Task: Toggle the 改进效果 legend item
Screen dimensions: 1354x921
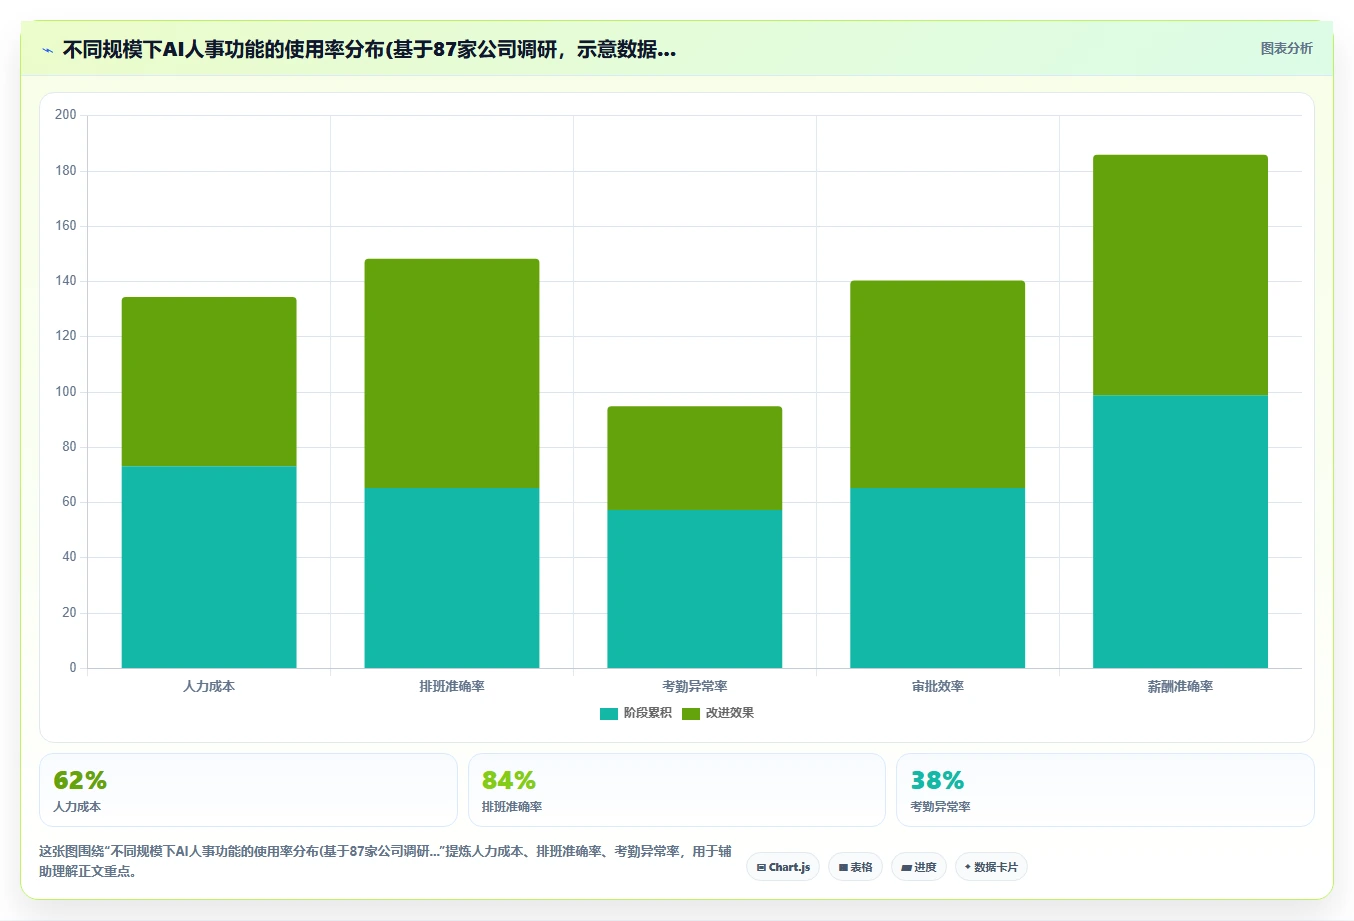Action: point(718,713)
